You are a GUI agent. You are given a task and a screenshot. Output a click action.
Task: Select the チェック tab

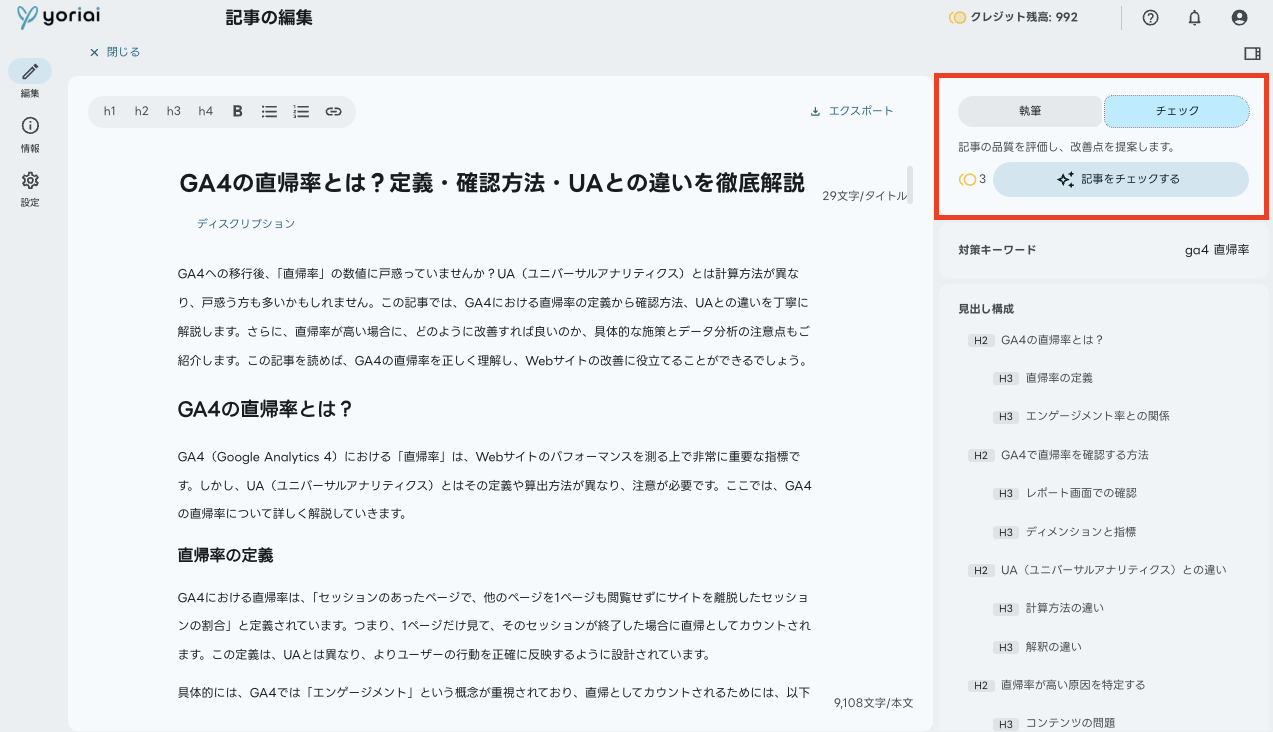pyautogui.click(x=1176, y=111)
